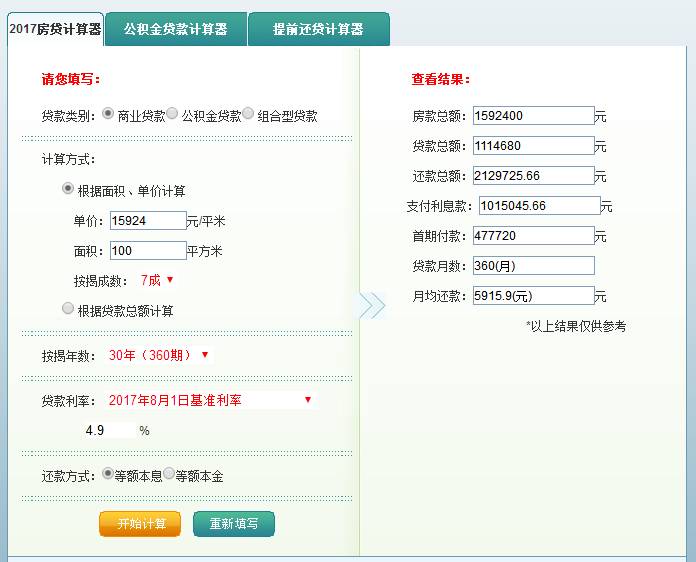The height and width of the screenshot is (562, 696).
Task: Select 等额本息 repayment method
Action: coord(107,473)
